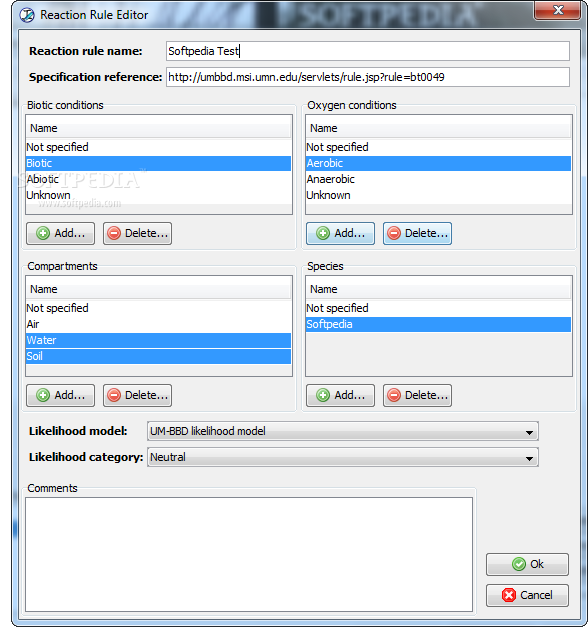588x627 pixels.
Task: Select 'Anaerobic' in Oxygen conditions list
Action: (x=438, y=179)
